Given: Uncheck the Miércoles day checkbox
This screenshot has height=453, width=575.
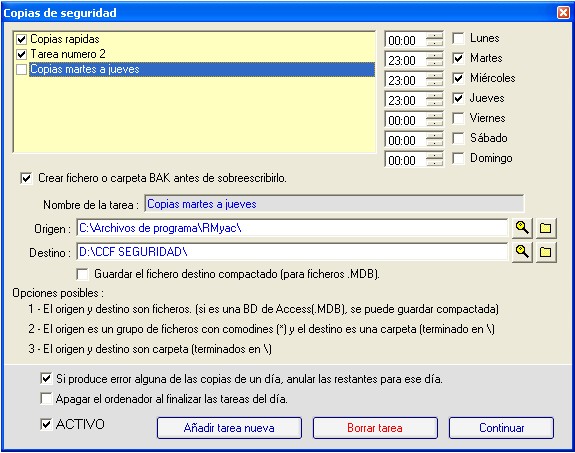Looking at the screenshot, I should (x=458, y=78).
